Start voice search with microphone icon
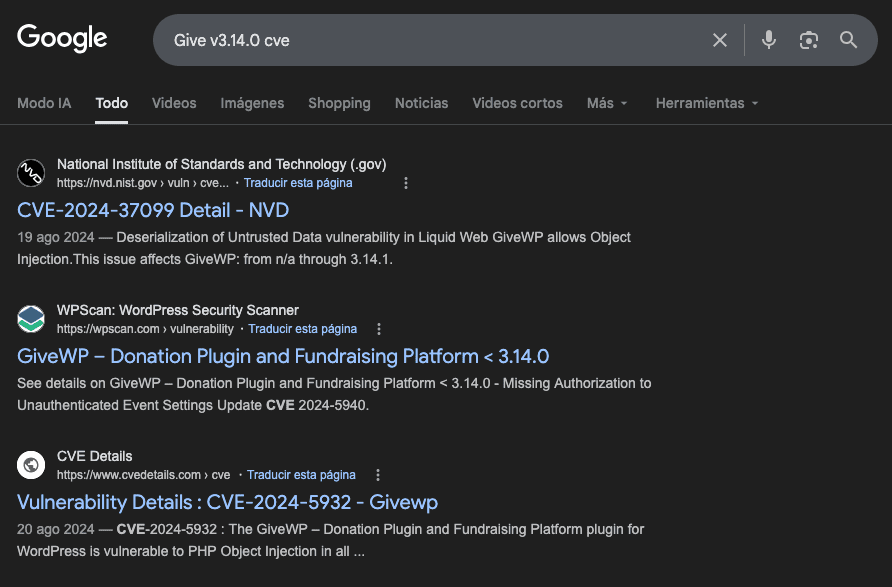Viewport: 892px width, 587px height. pos(768,40)
